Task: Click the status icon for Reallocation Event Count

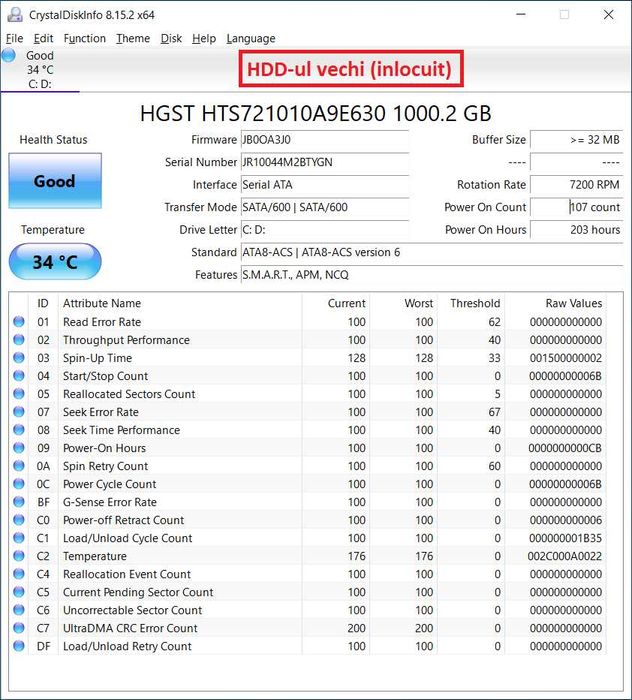Action: (x=19, y=574)
